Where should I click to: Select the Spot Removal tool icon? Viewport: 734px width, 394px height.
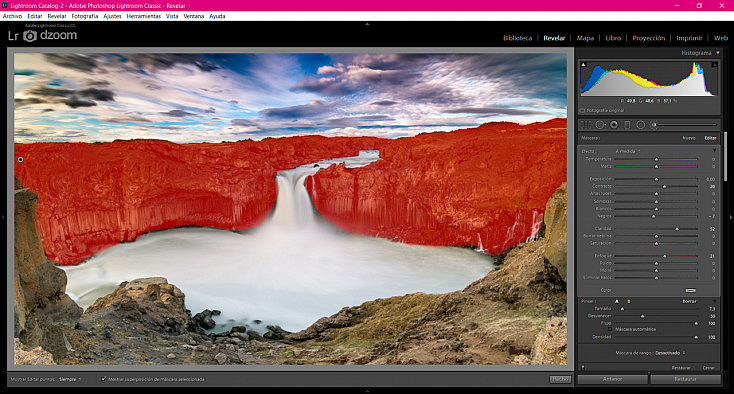click(x=600, y=125)
